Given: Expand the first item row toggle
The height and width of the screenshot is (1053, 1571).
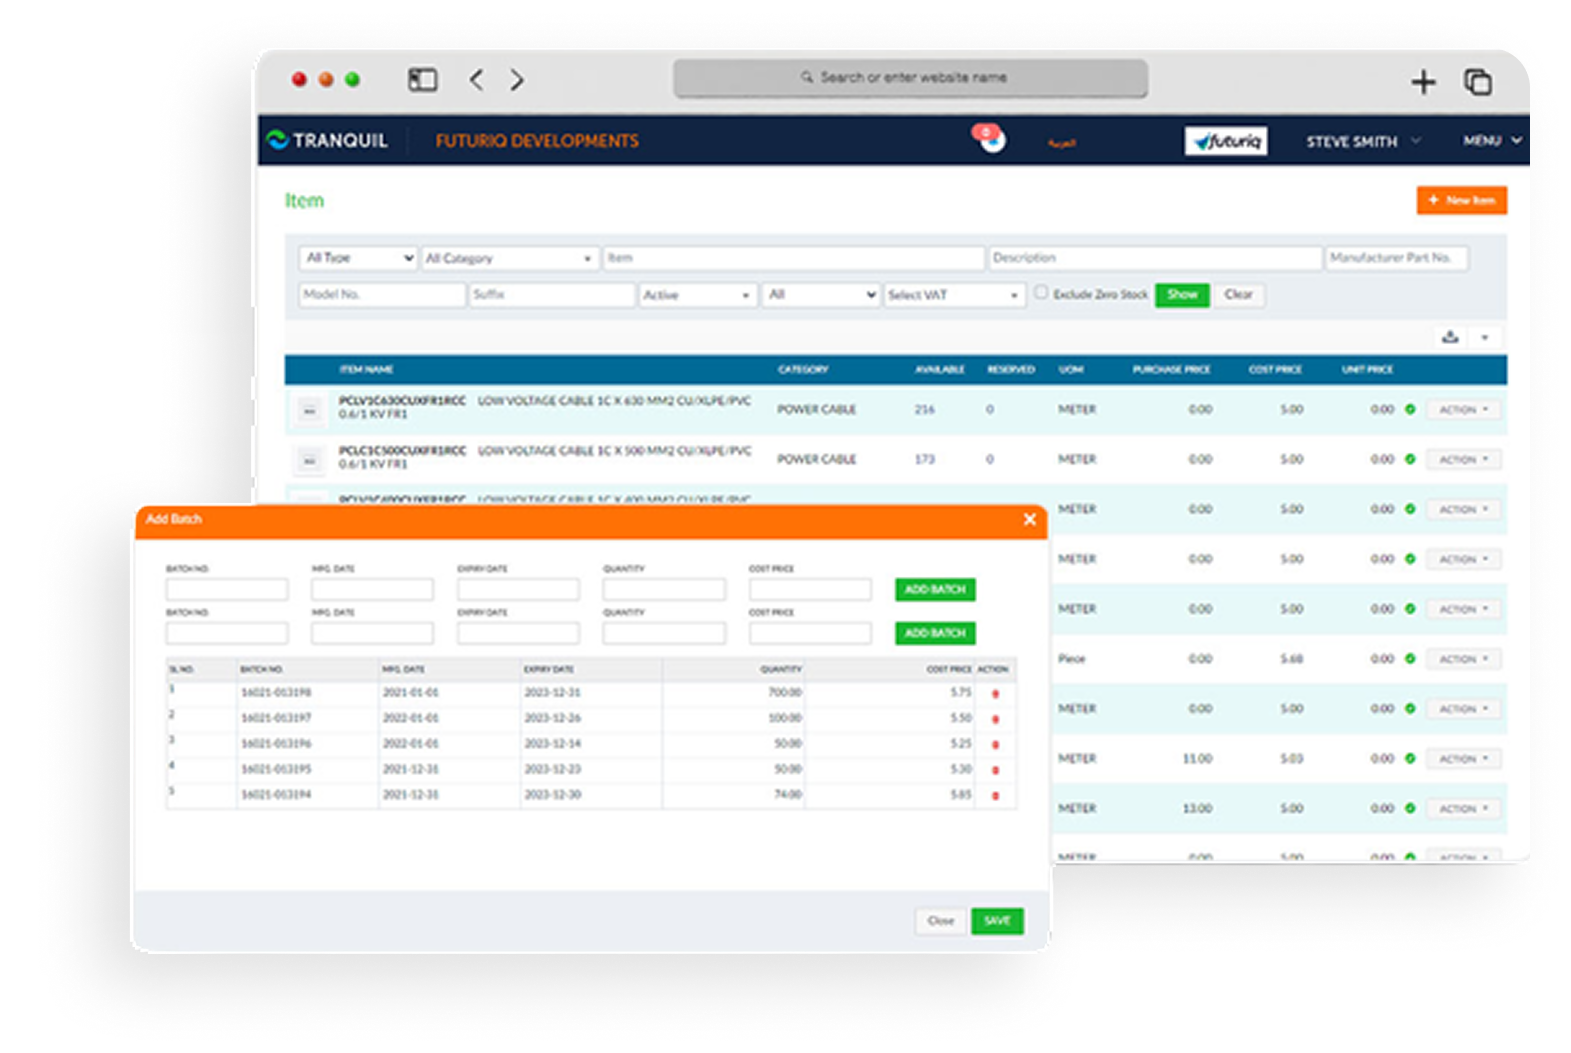Looking at the screenshot, I should [x=310, y=410].
